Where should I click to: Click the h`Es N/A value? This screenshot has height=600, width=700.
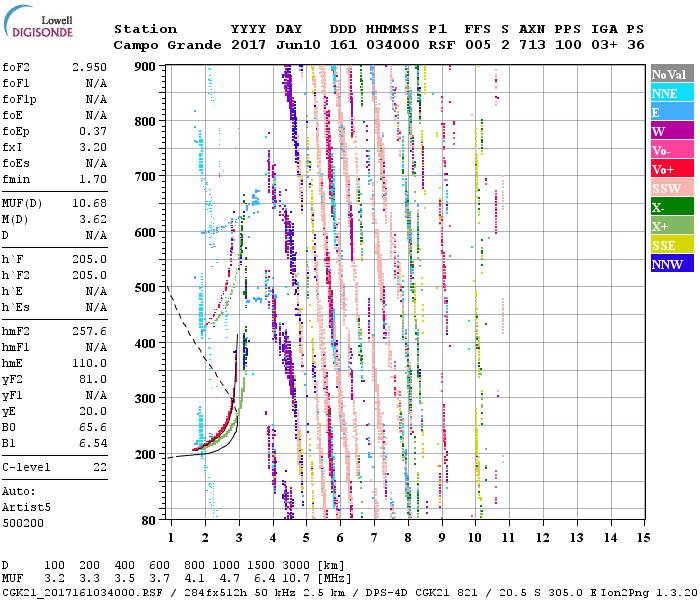click(96, 308)
